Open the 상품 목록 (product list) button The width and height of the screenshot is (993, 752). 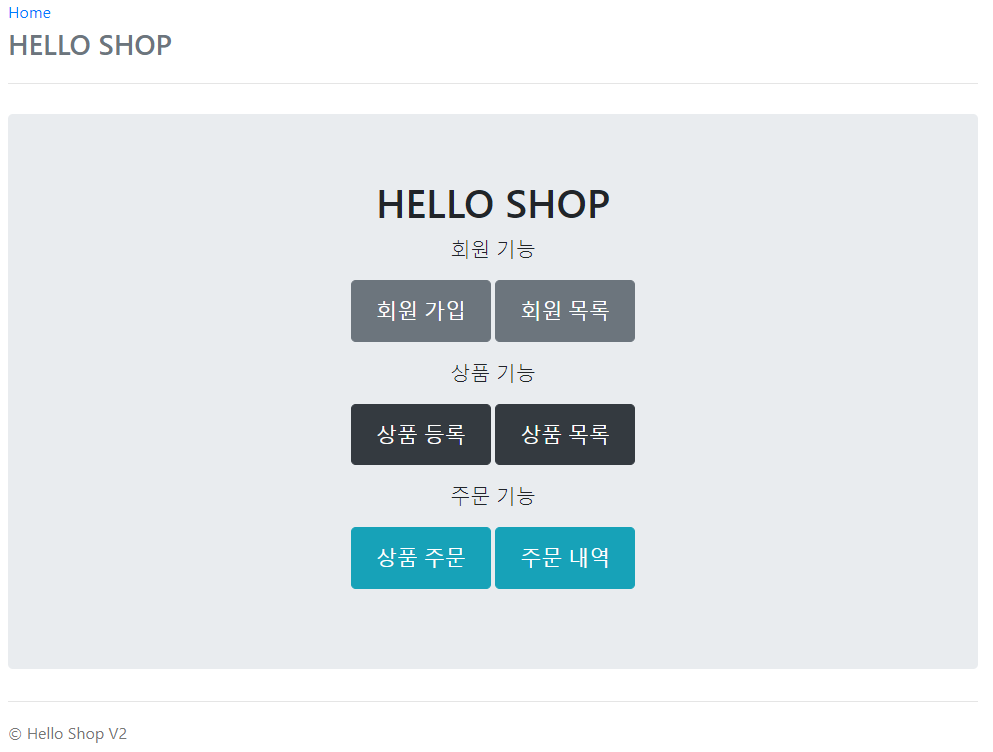564,434
